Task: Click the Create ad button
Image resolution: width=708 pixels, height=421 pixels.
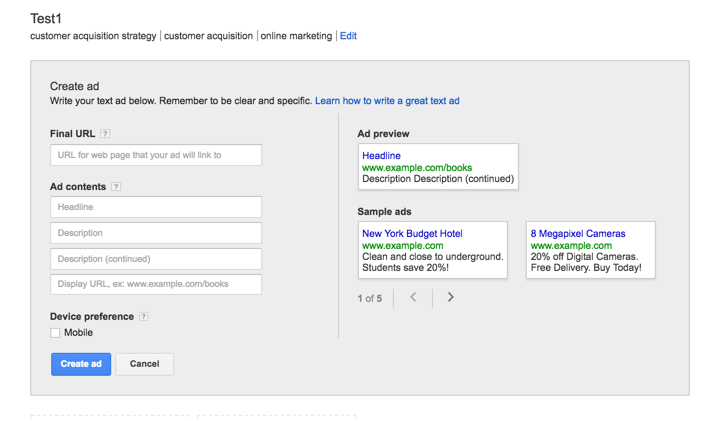Action: pyautogui.click(x=81, y=364)
